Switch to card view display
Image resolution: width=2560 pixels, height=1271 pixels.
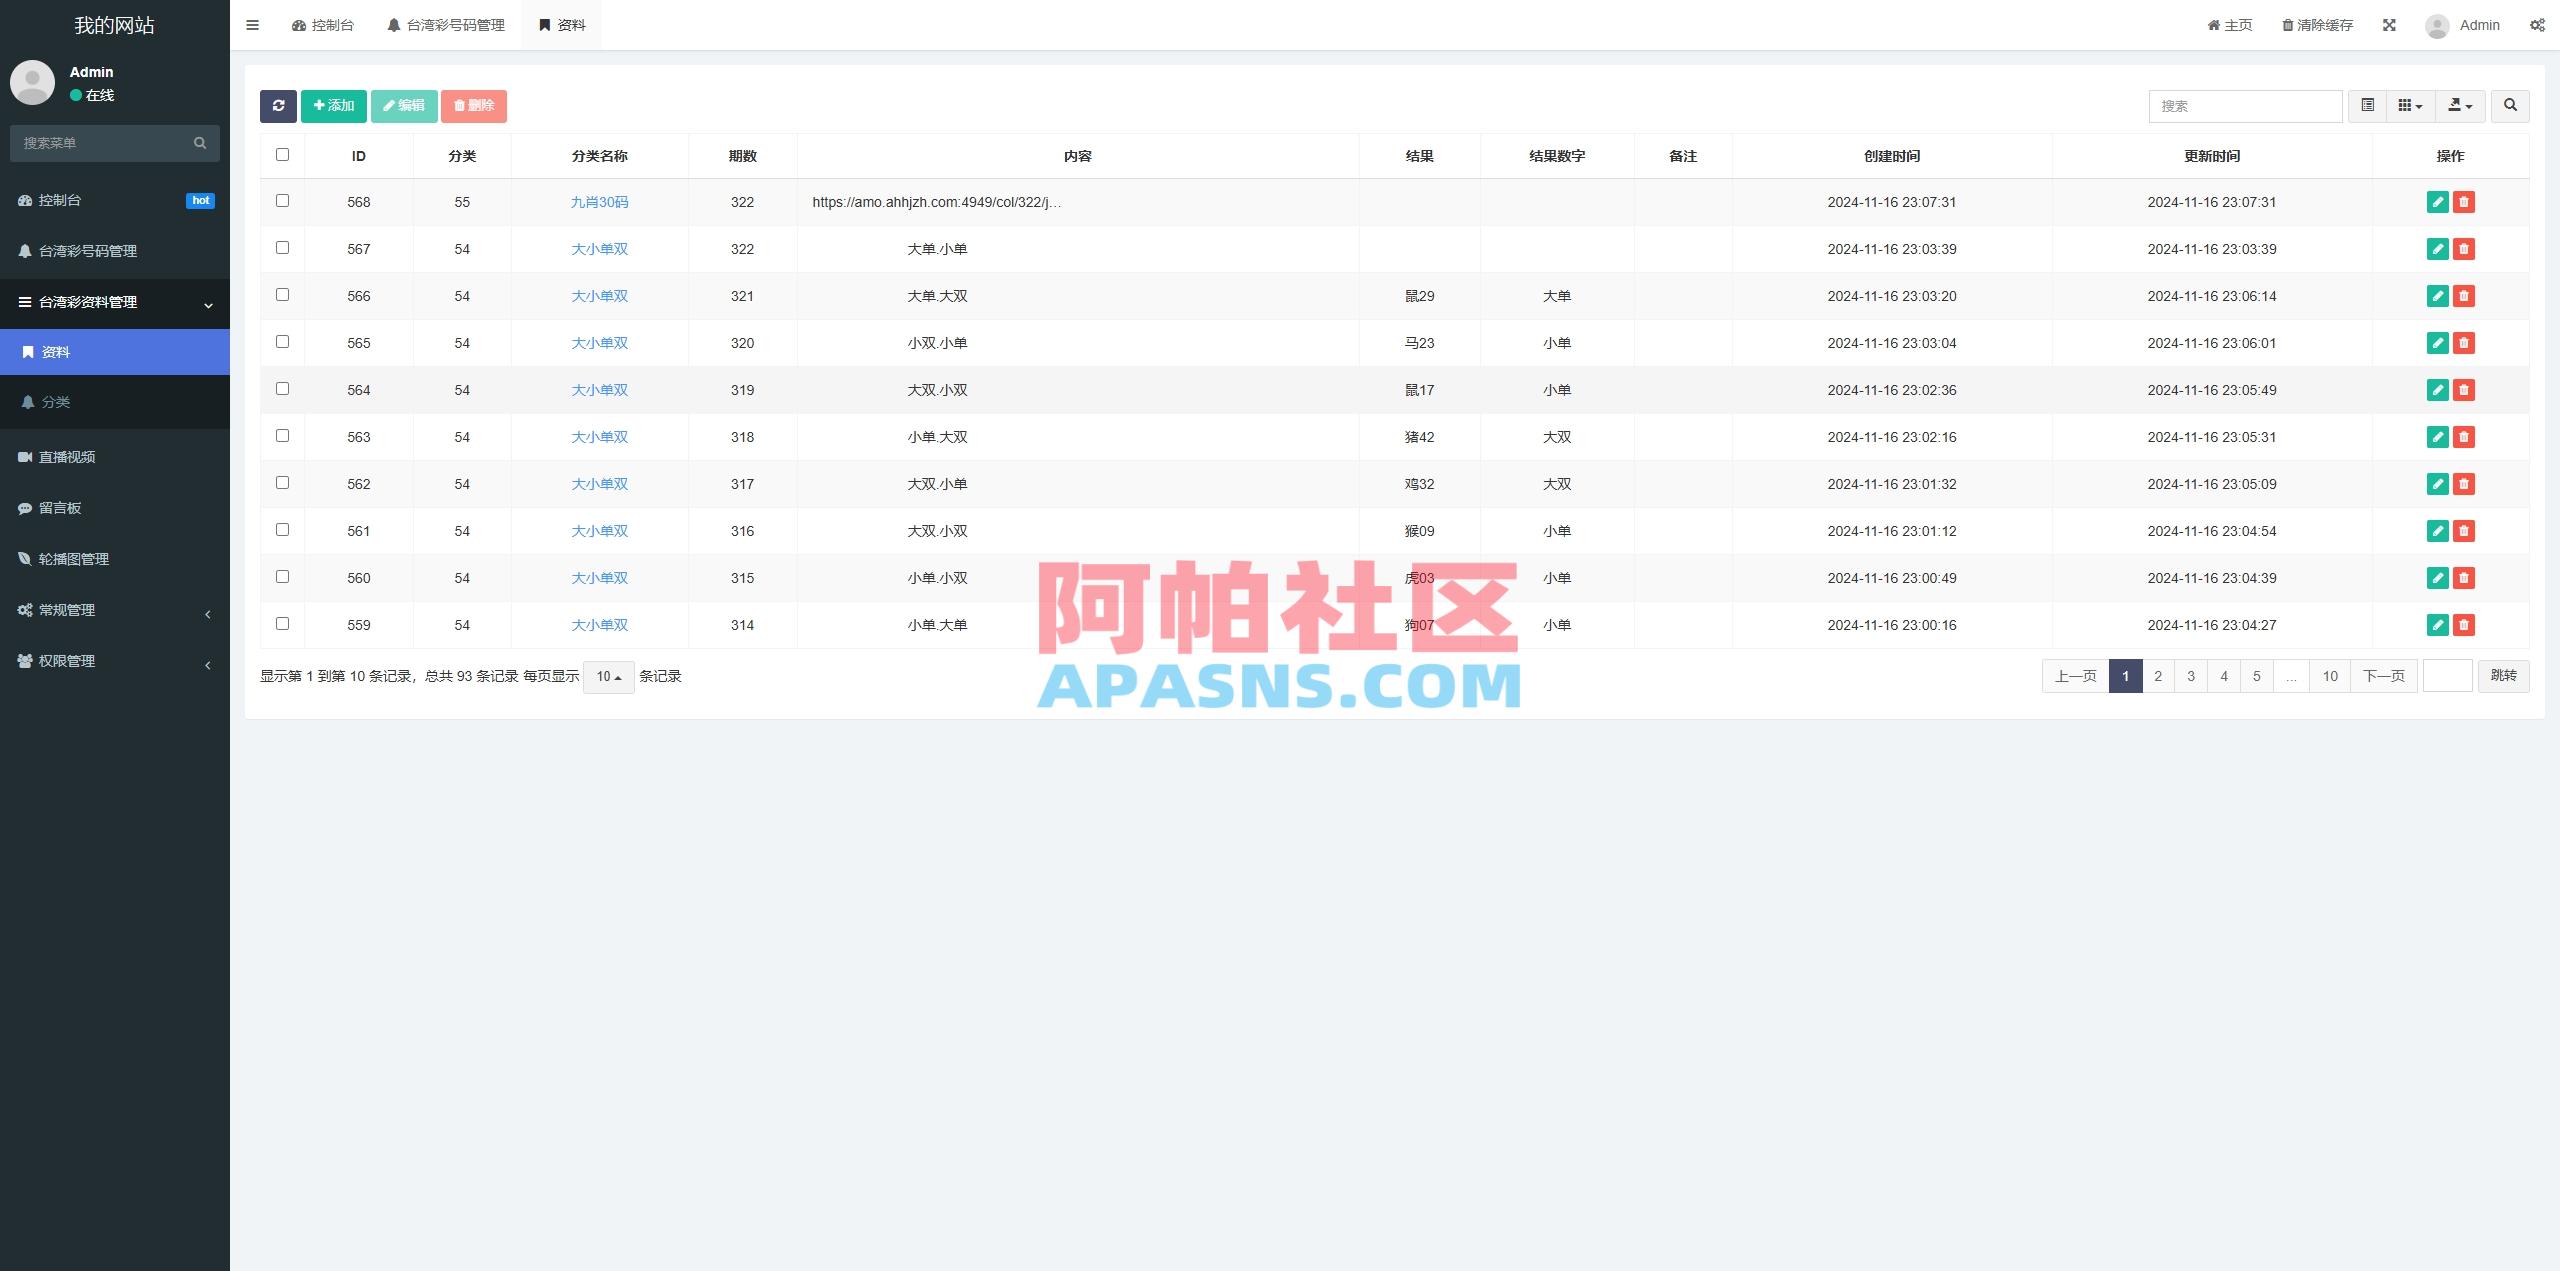[2367, 105]
